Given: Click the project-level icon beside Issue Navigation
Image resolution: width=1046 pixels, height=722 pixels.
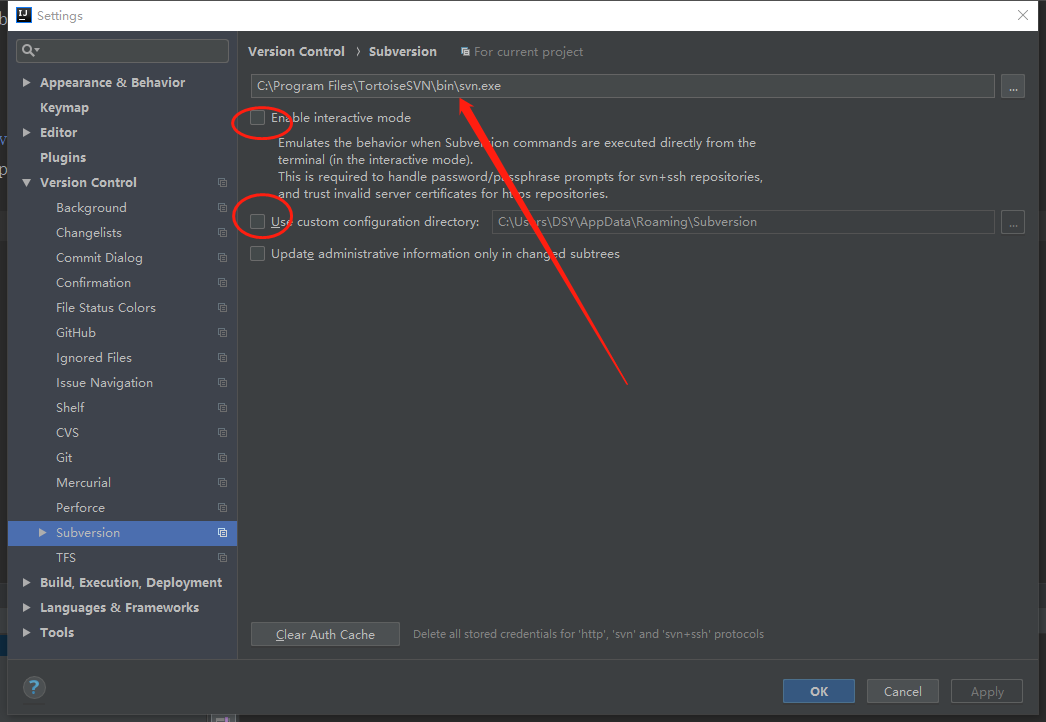Looking at the screenshot, I should tap(222, 383).
